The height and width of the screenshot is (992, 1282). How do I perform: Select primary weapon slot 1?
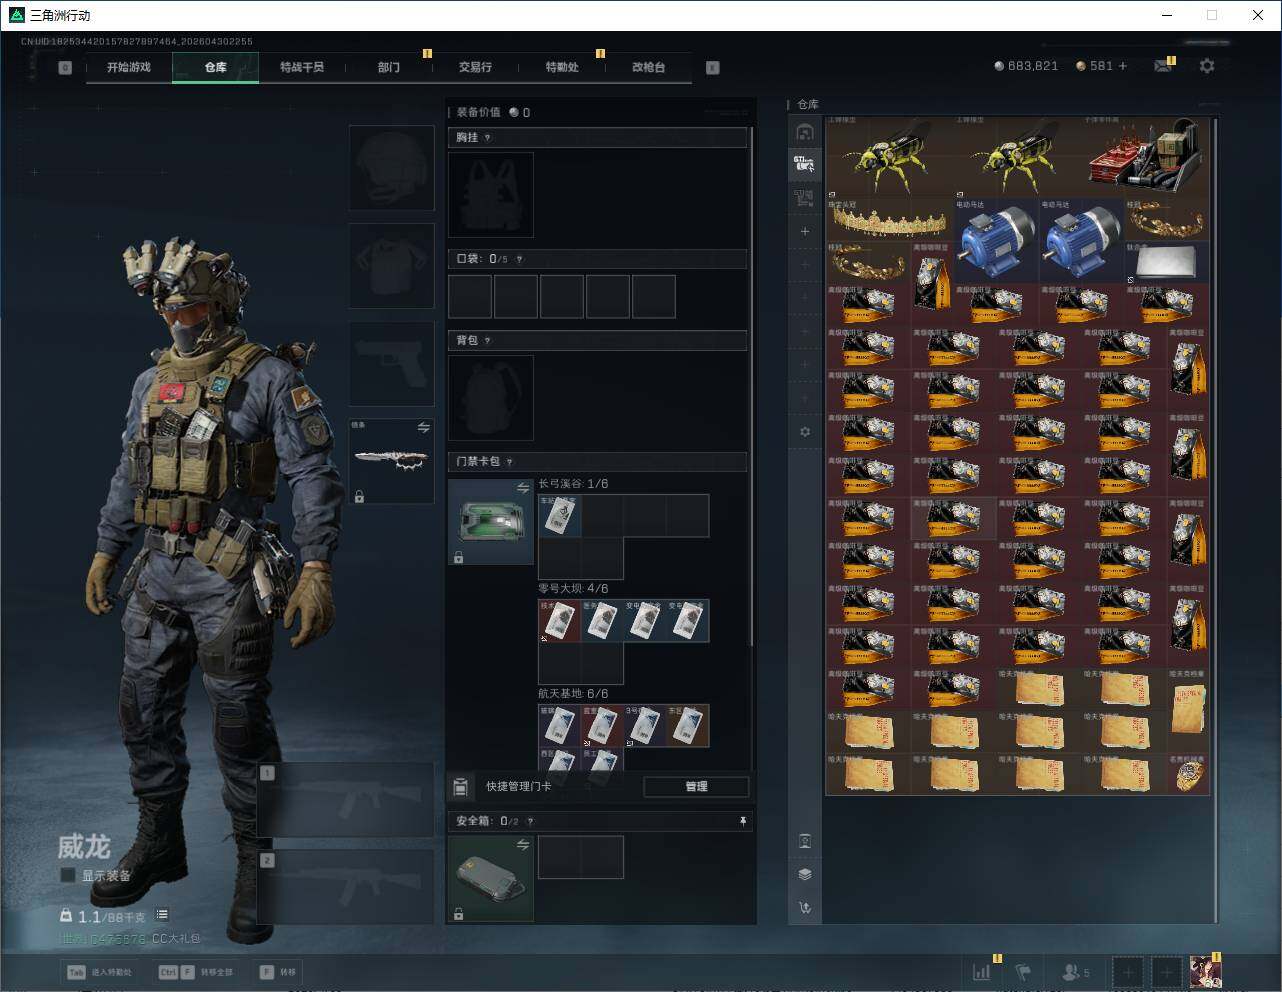tap(346, 800)
